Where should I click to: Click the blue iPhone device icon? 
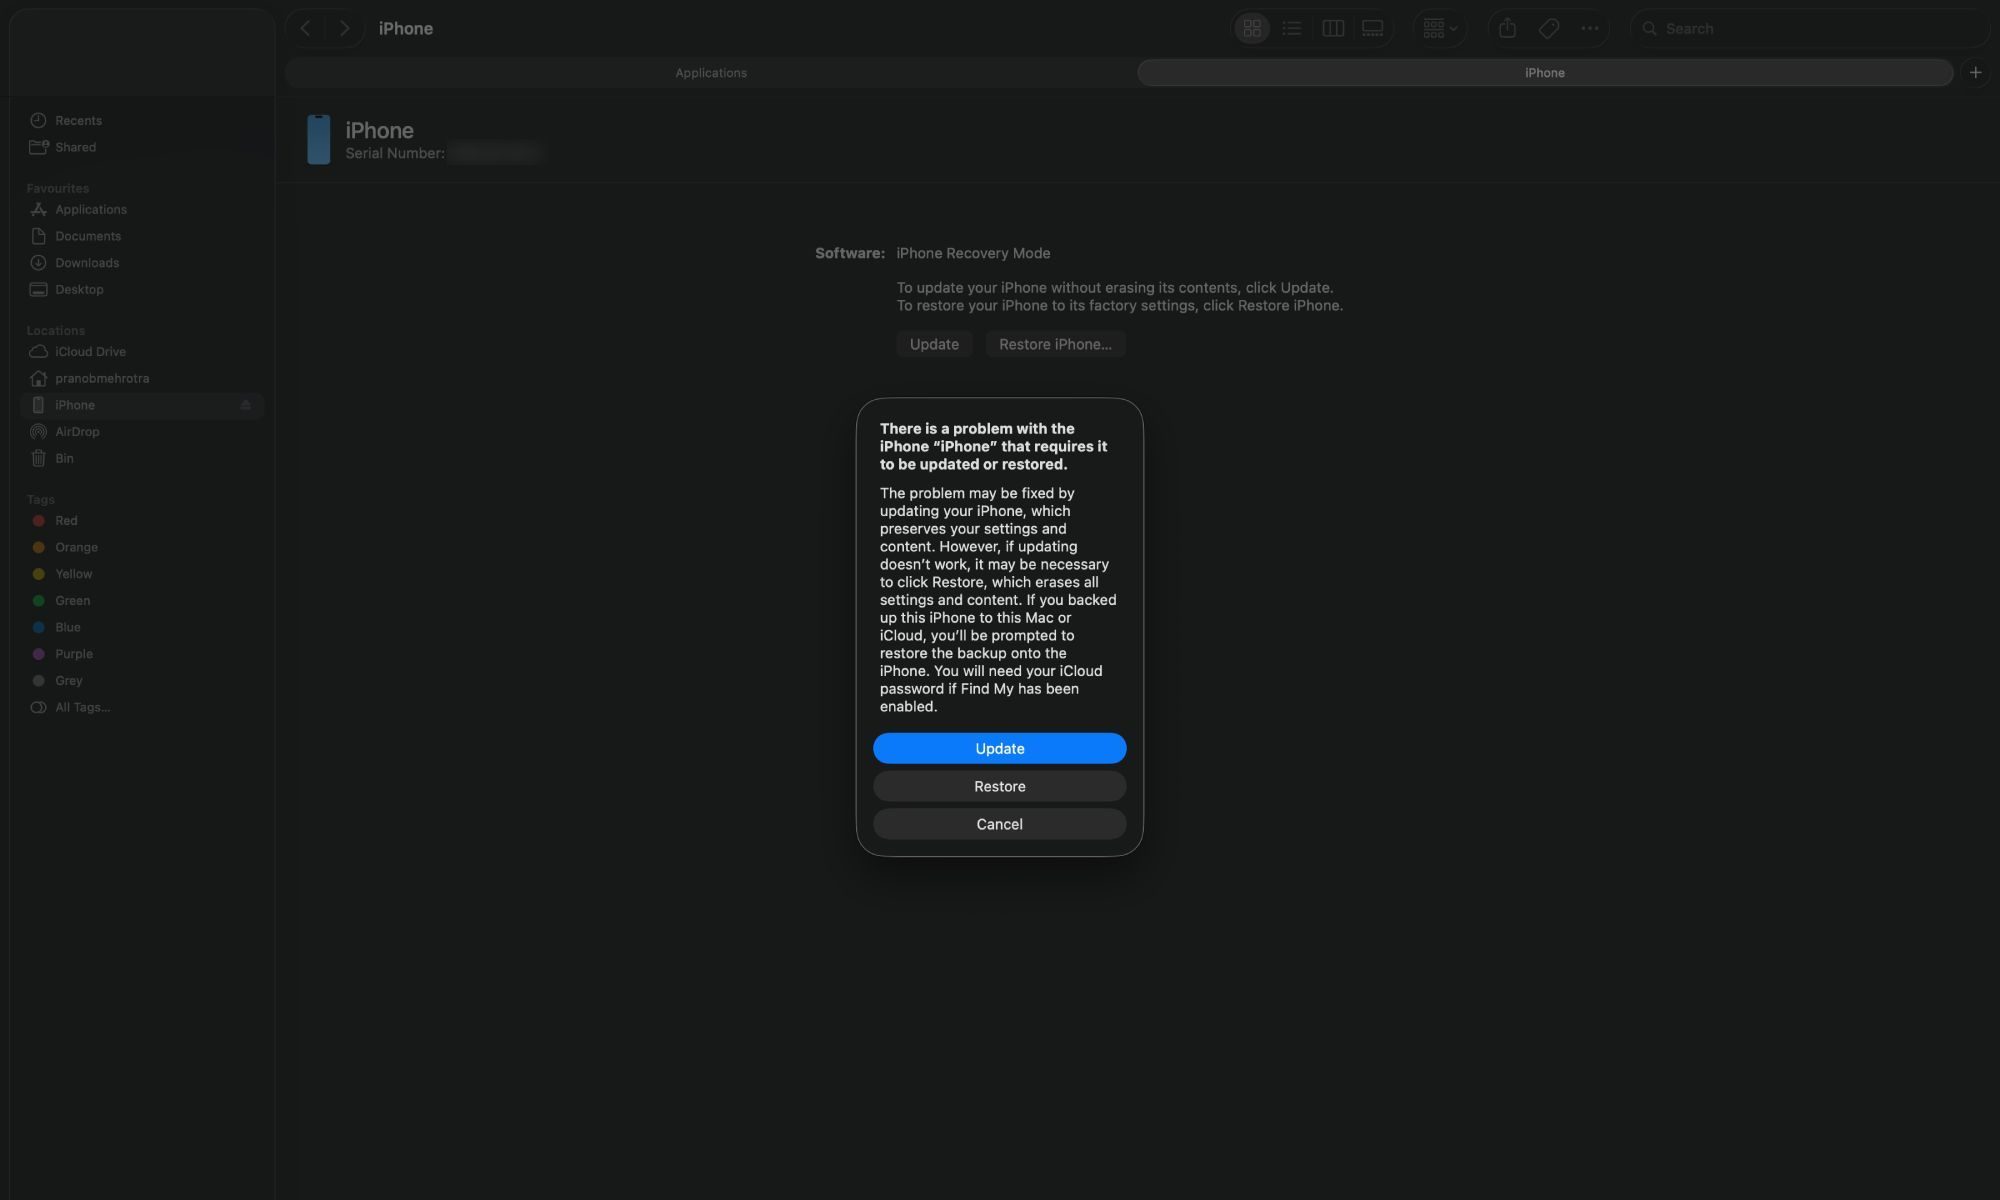coord(318,139)
